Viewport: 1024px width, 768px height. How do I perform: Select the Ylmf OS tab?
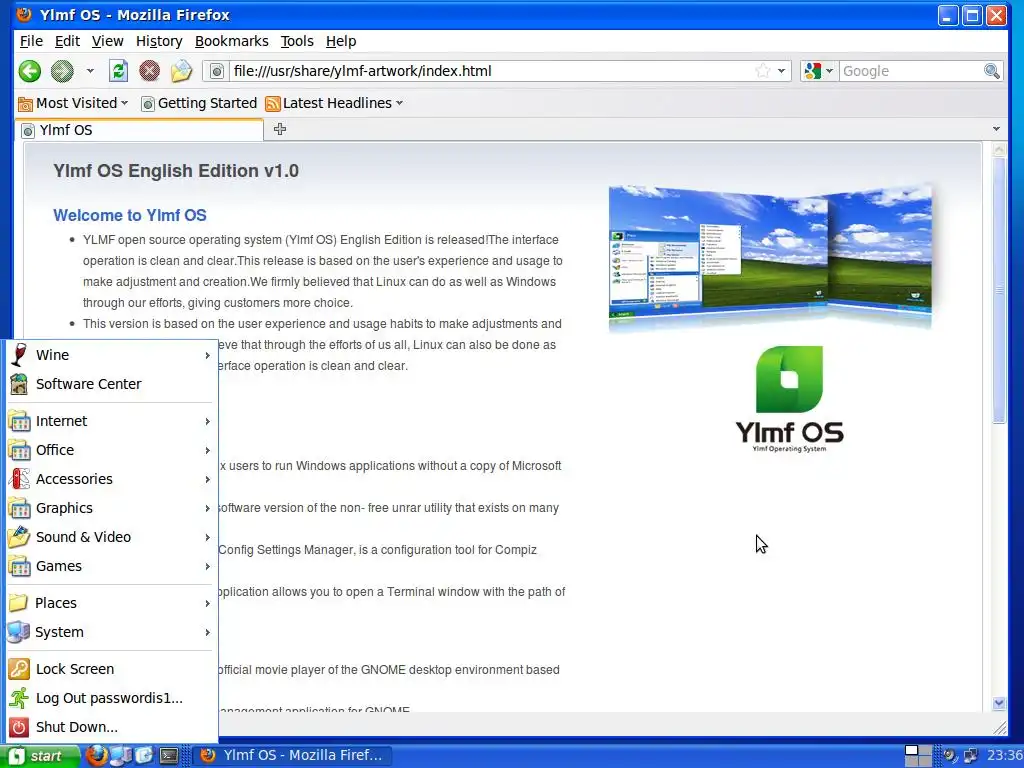coord(139,130)
